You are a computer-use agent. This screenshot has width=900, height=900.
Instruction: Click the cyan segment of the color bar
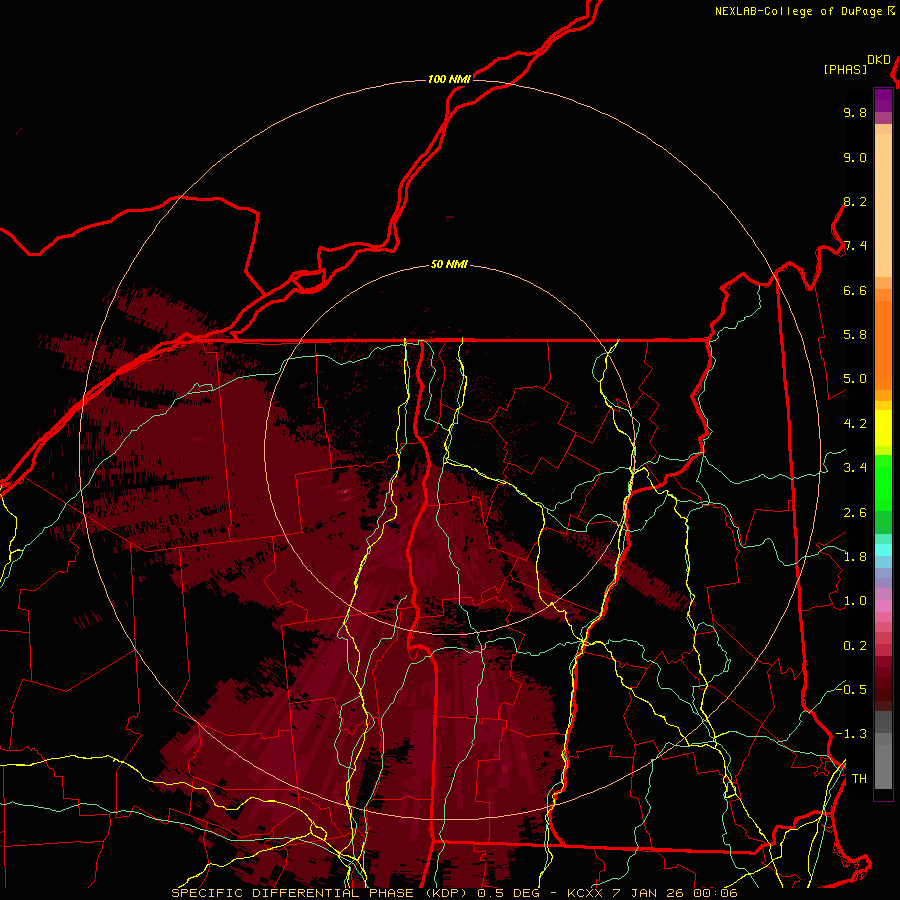point(883,549)
